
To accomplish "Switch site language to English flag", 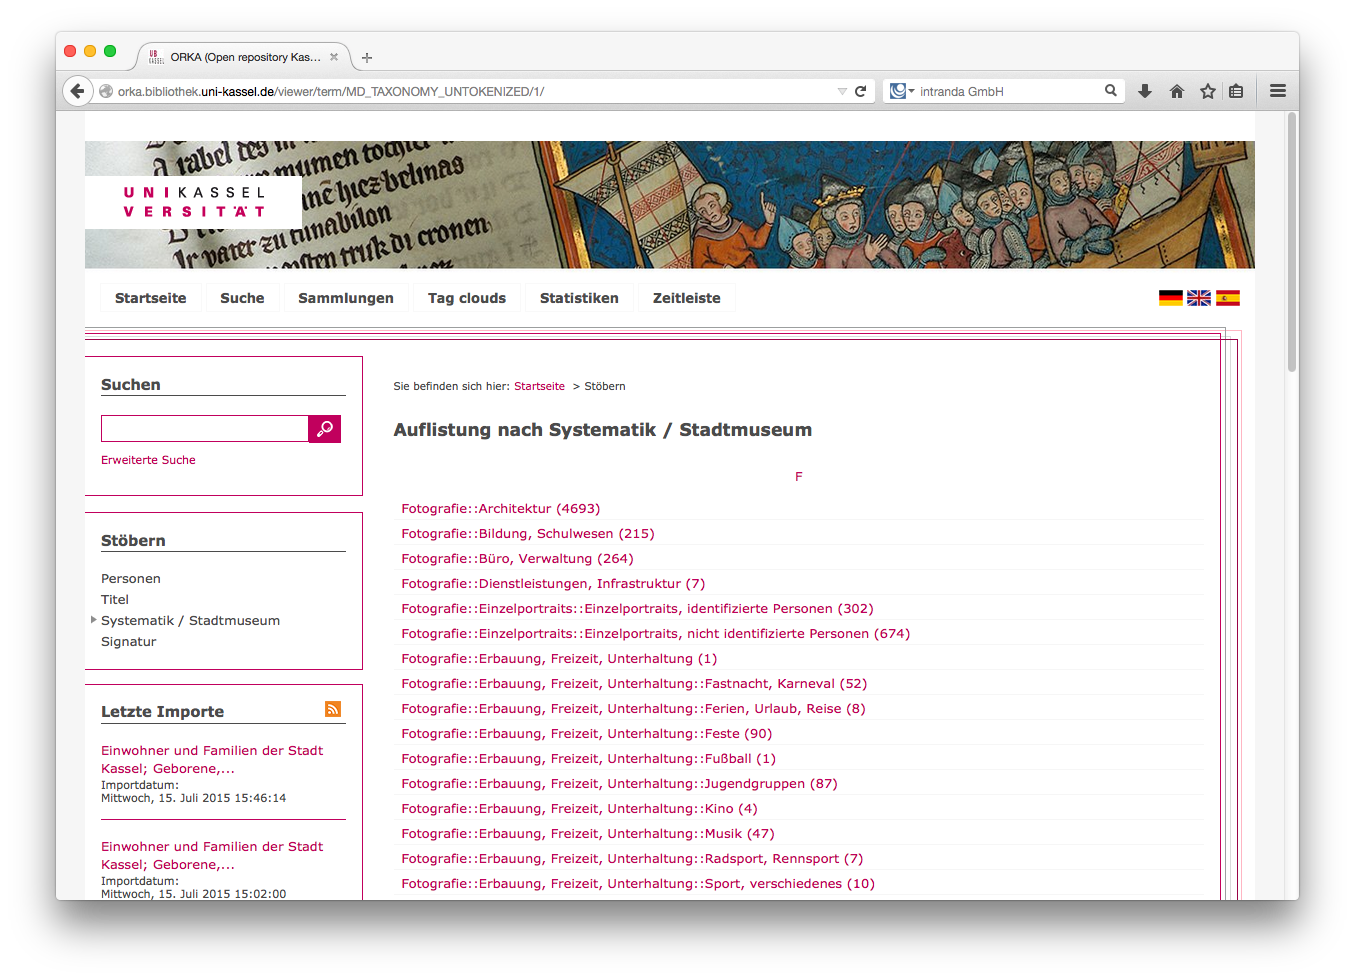I will [x=1199, y=298].
